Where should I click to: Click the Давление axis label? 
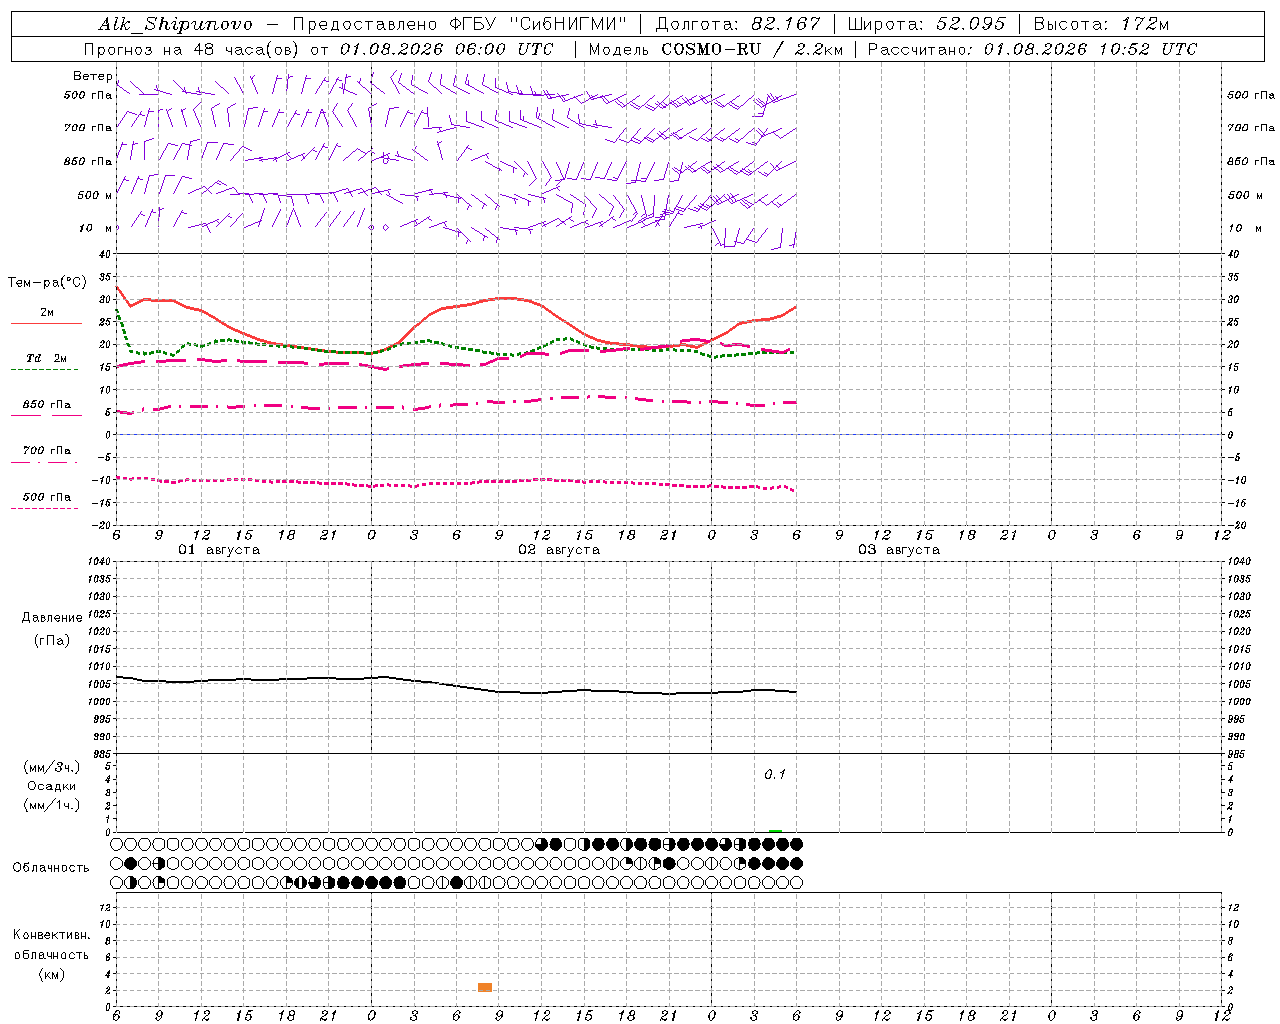pos(52,618)
